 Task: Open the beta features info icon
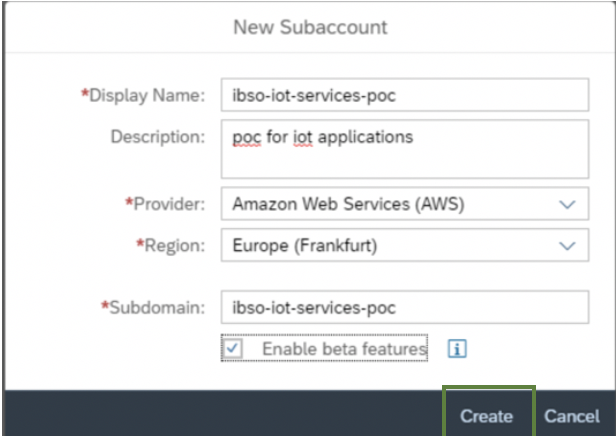pyautogui.click(x=457, y=348)
